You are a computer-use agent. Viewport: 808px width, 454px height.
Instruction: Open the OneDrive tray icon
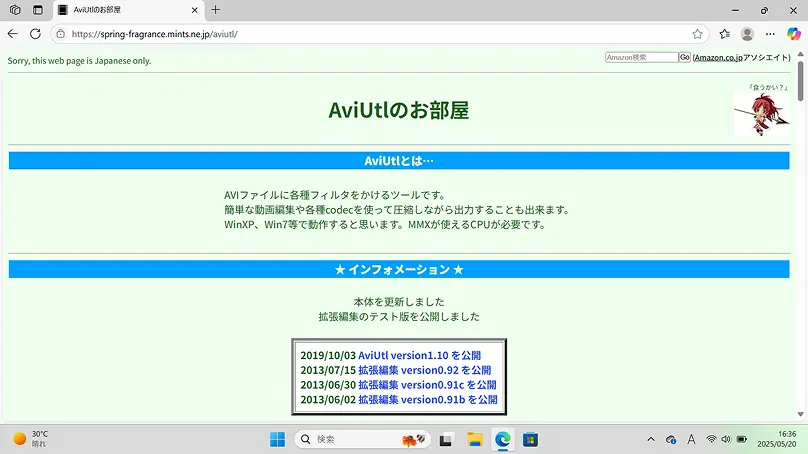pyautogui.click(x=671, y=440)
